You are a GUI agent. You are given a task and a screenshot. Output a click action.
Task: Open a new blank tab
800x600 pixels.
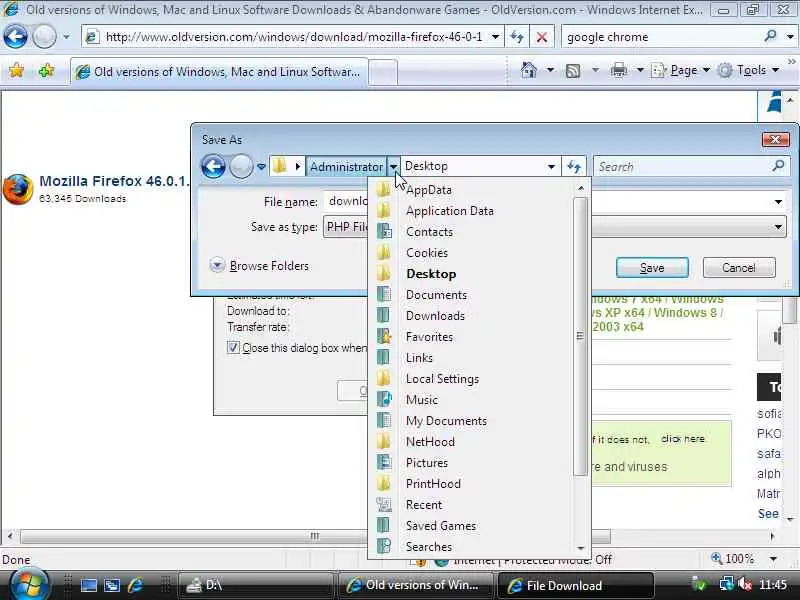coord(383,72)
